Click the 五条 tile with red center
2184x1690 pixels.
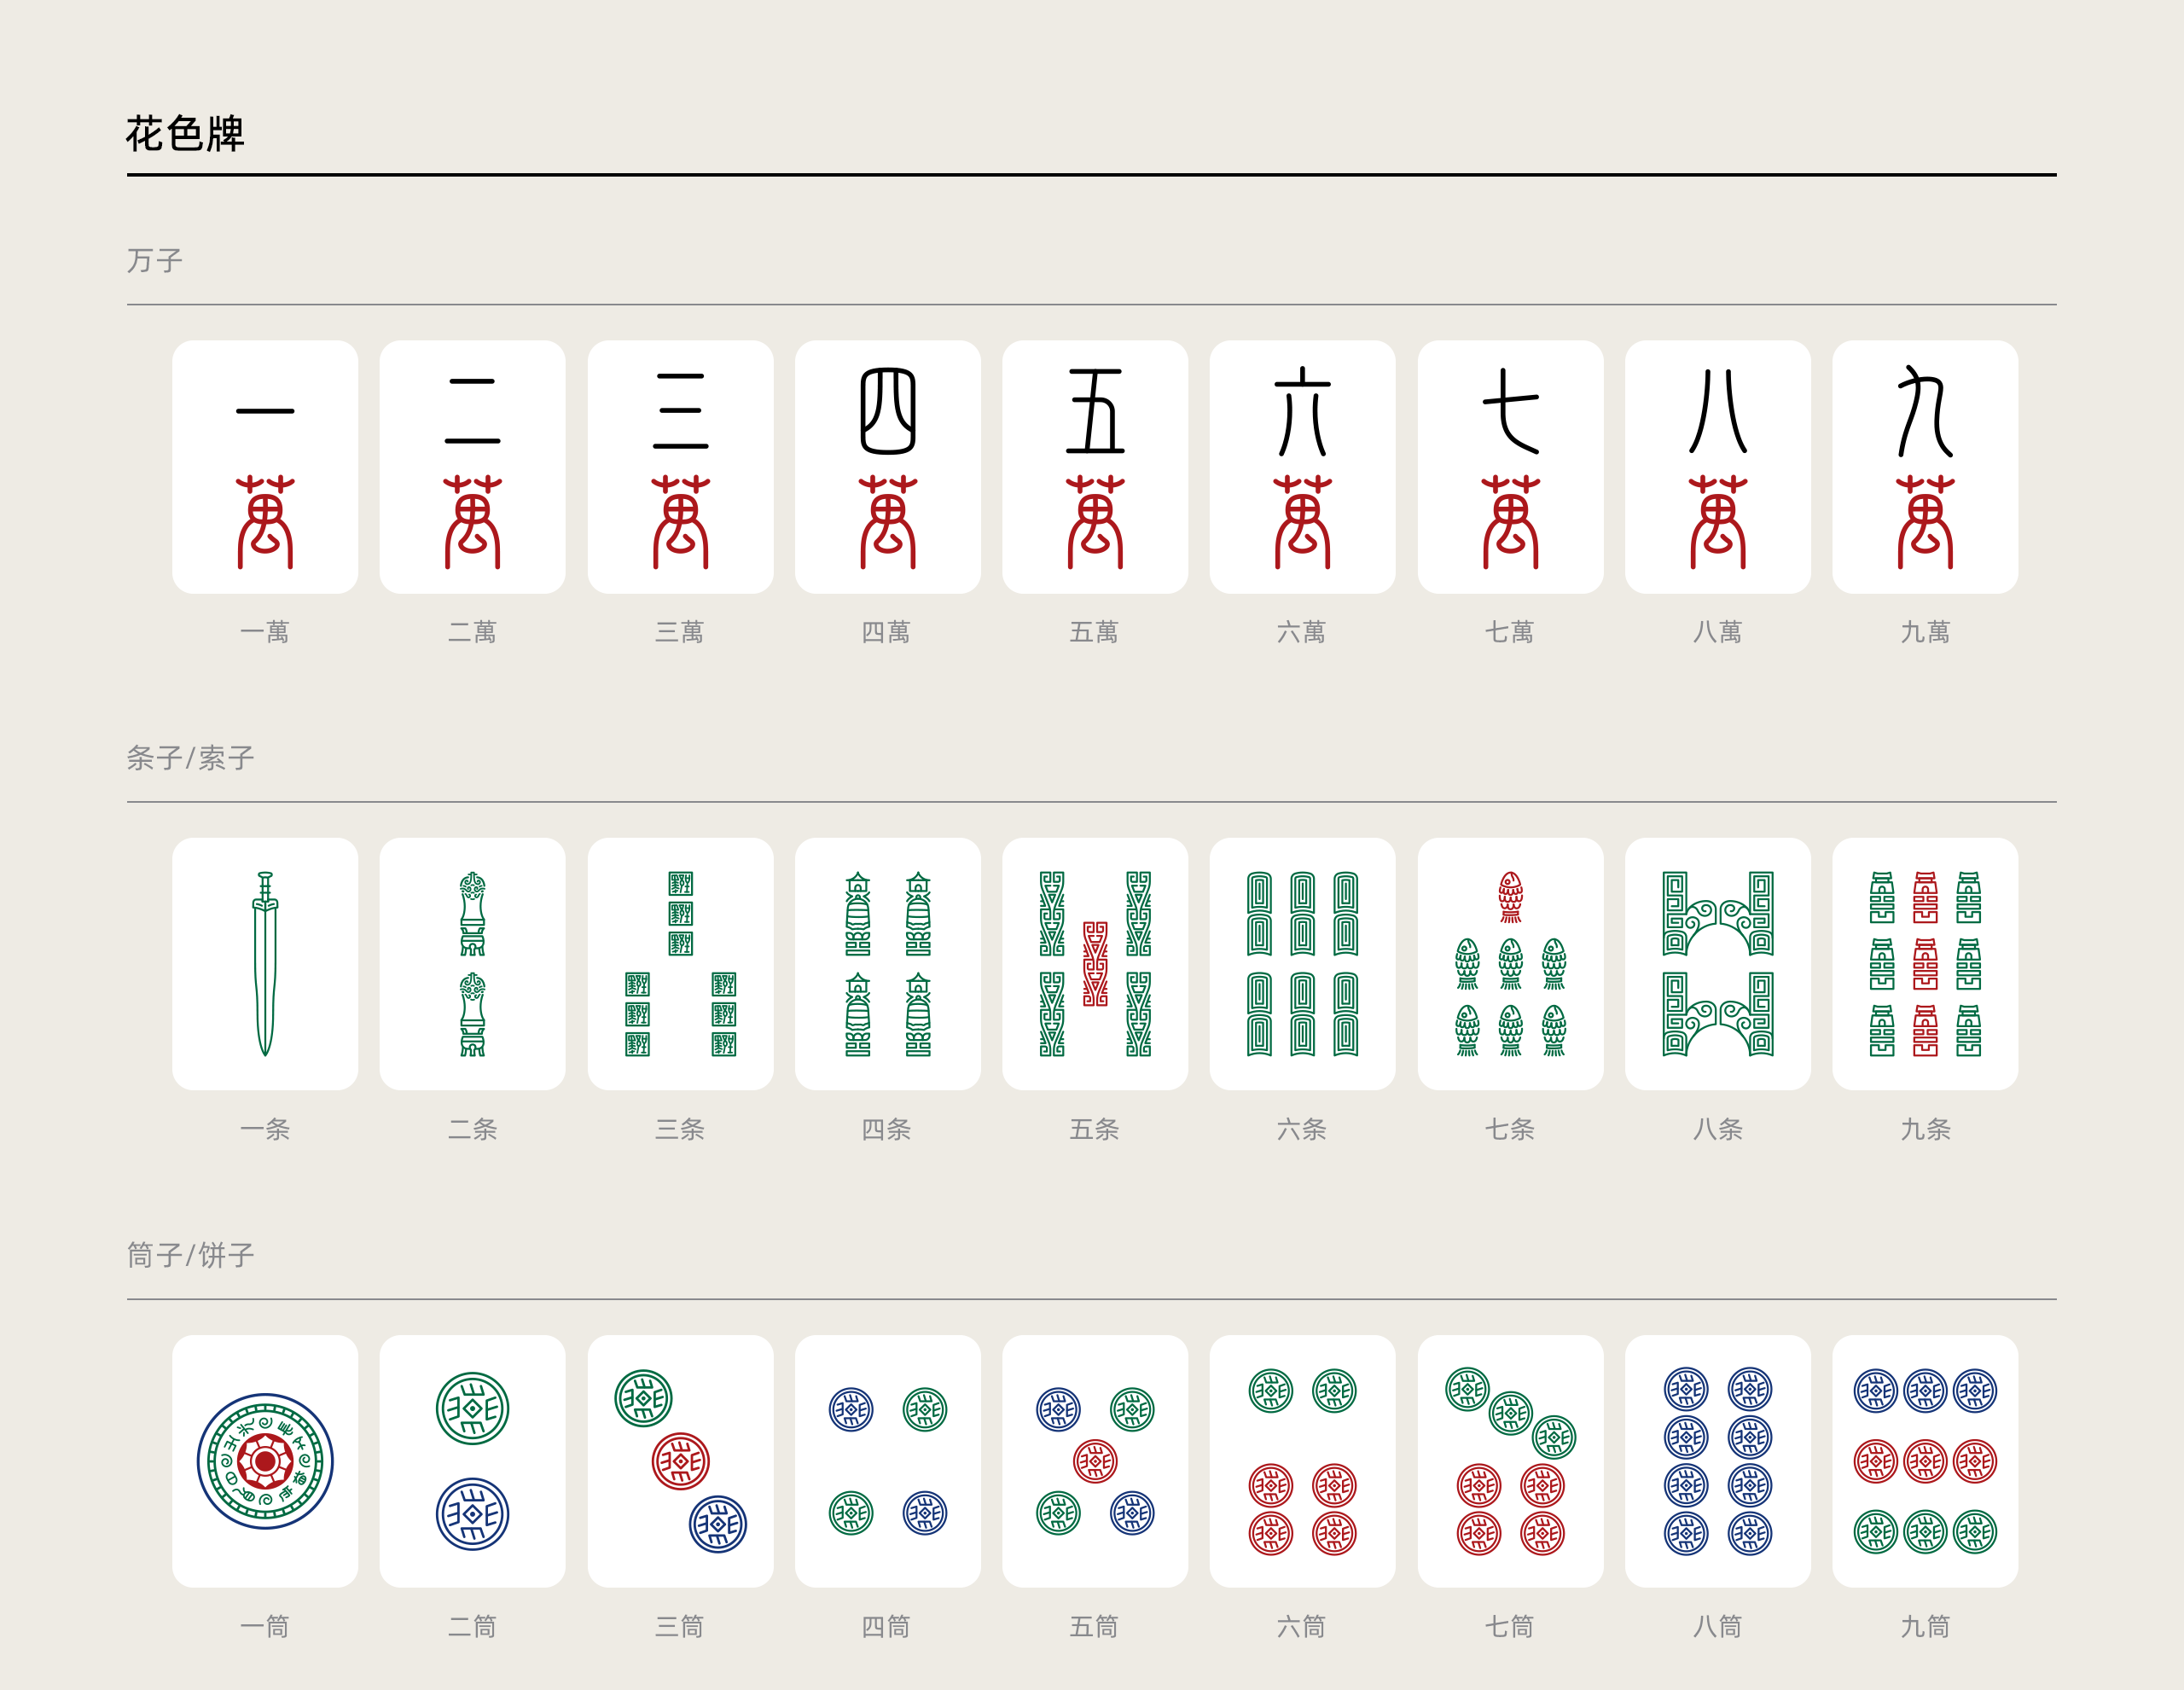point(1095,963)
